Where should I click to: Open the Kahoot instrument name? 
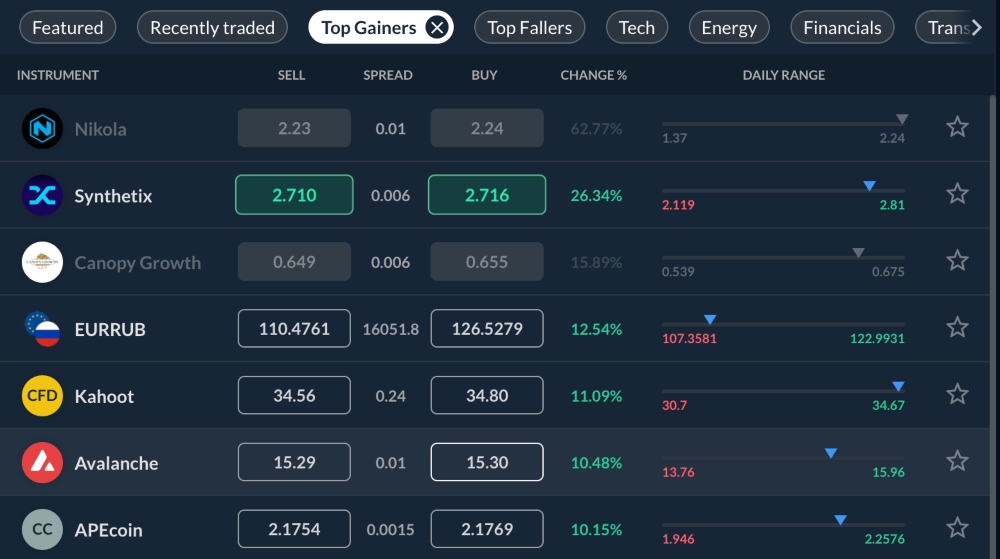[x=104, y=396]
